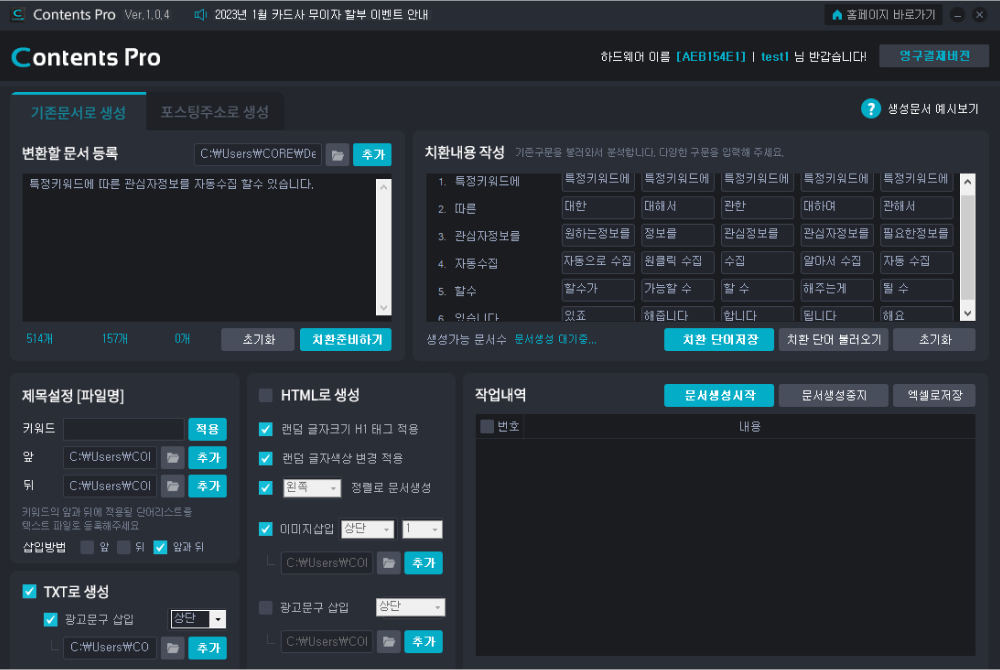The height and width of the screenshot is (670, 1000).
Task: Check the 뒤 insert method box
Action: point(124,547)
